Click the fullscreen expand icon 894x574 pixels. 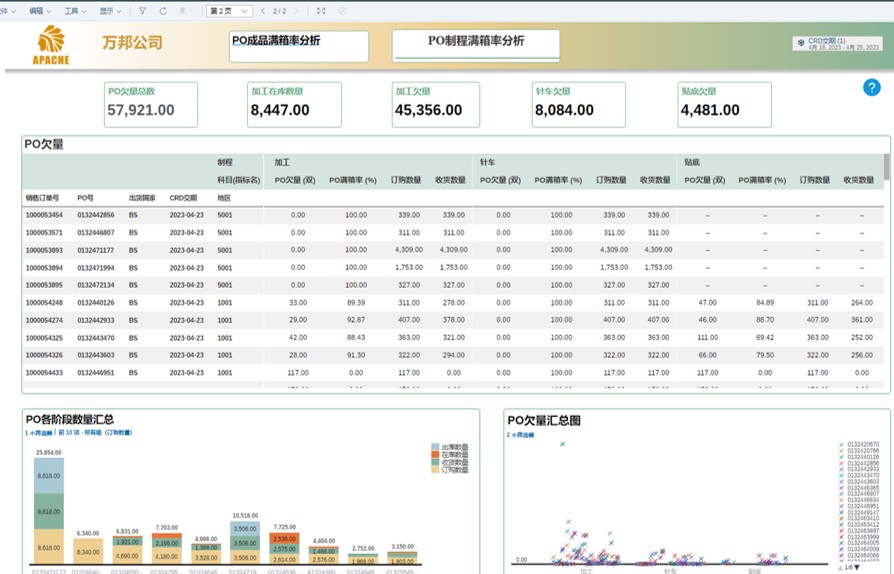pyautogui.click(x=321, y=11)
